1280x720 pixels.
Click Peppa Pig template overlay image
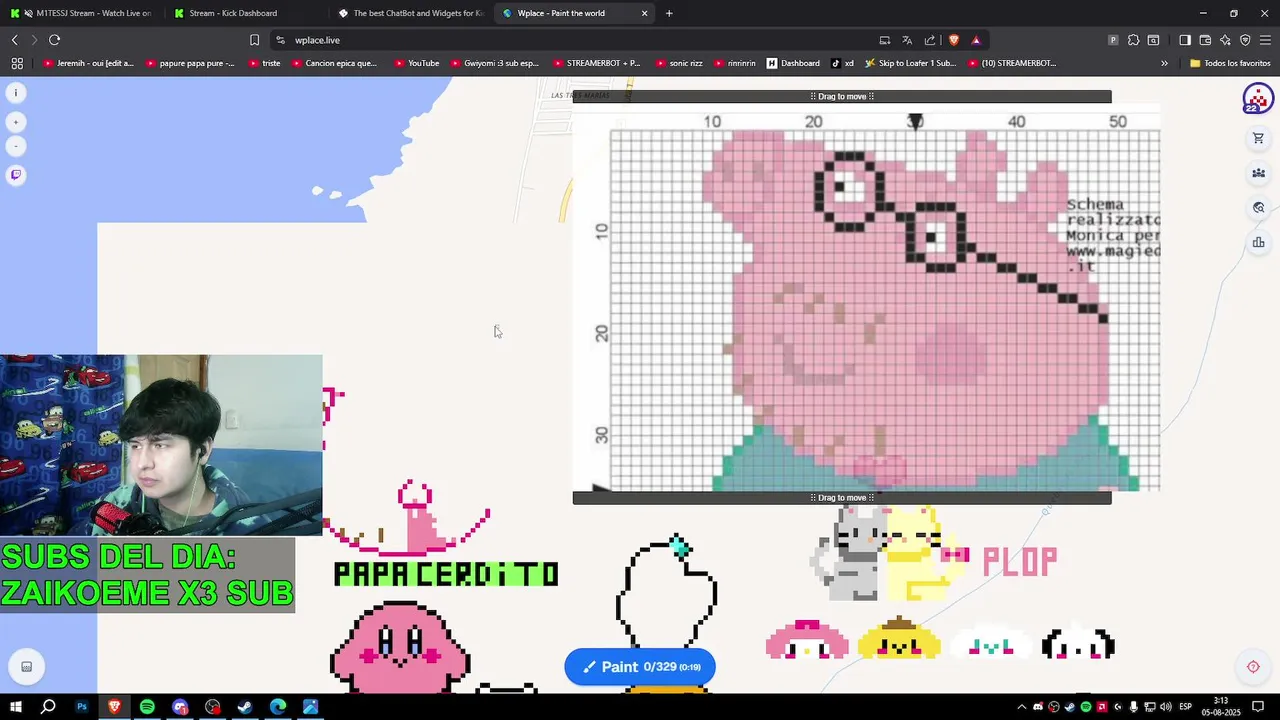click(866, 297)
